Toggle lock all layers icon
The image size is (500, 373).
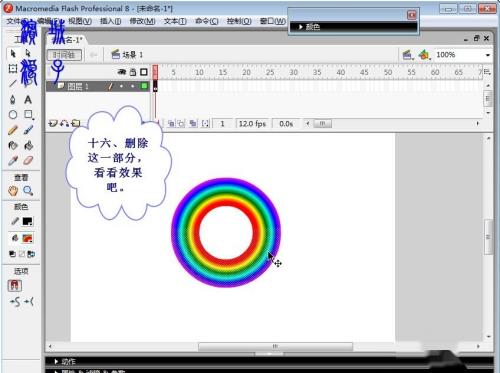(133, 72)
